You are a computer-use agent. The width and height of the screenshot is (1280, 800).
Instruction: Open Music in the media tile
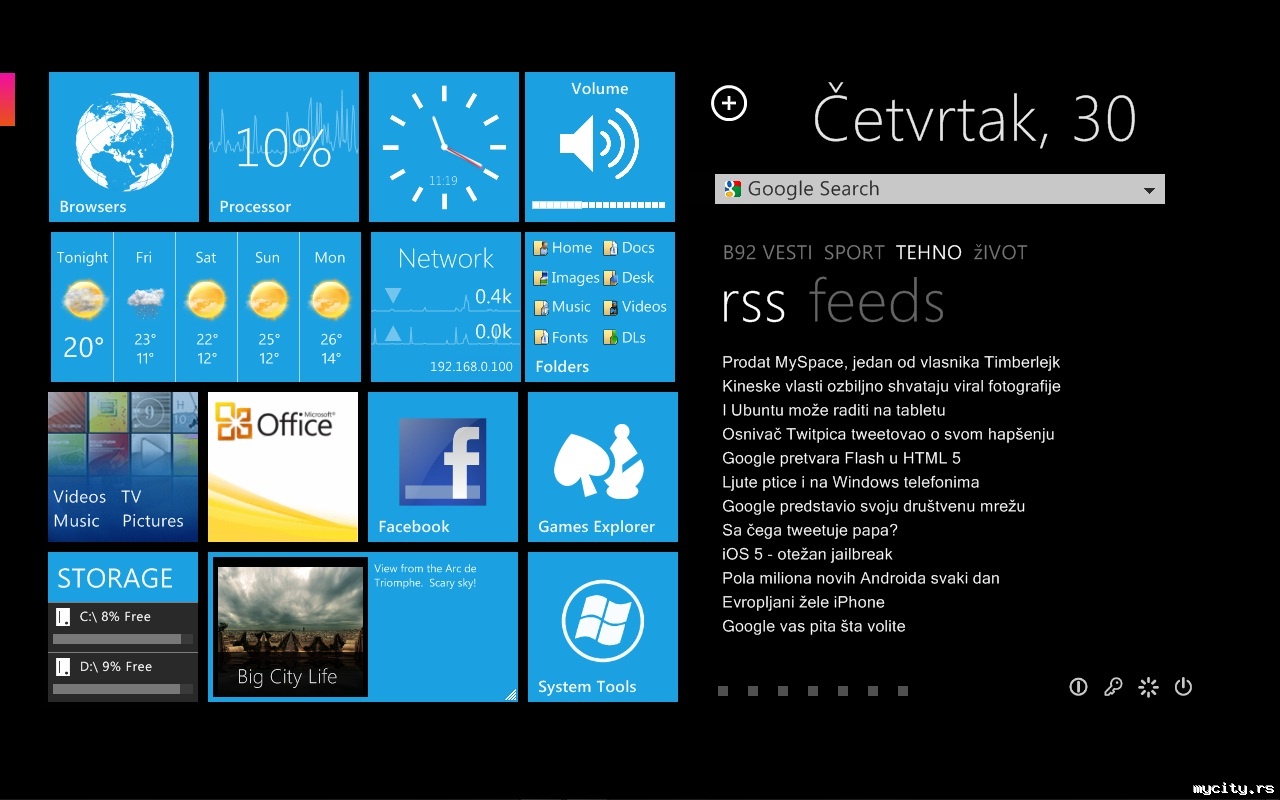[x=77, y=521]
